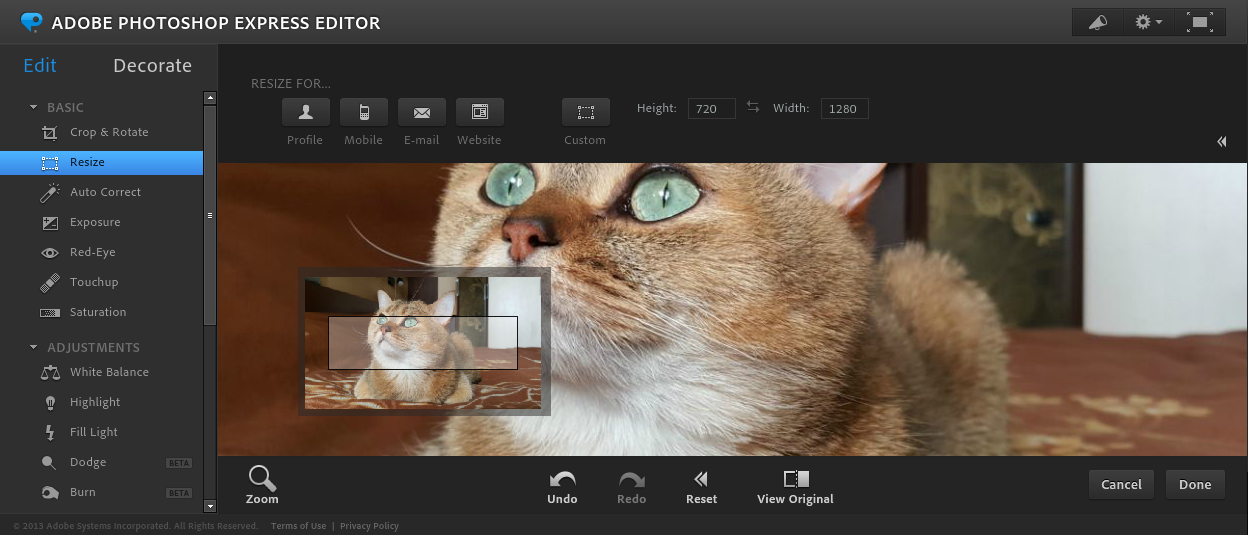Open the Exposure adjustment
This screenshot has height=535, width=1248.
point(101,222)
